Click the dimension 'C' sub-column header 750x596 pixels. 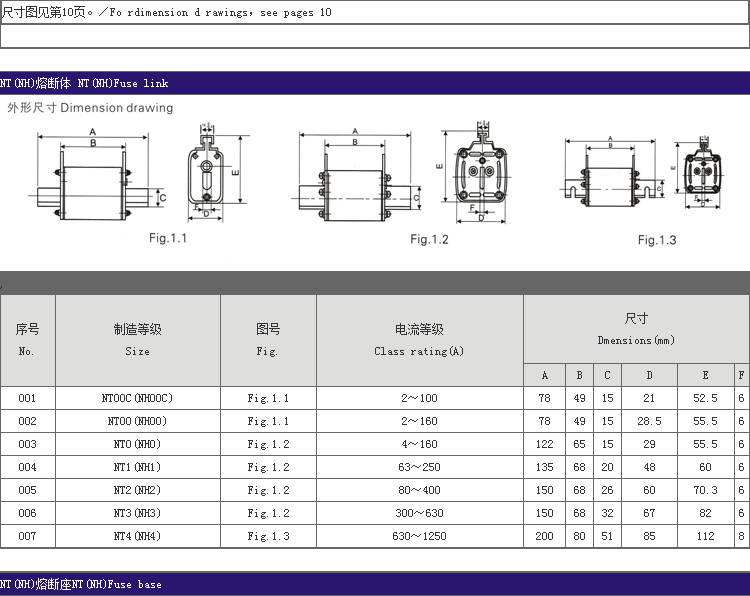tap(607, 375)
